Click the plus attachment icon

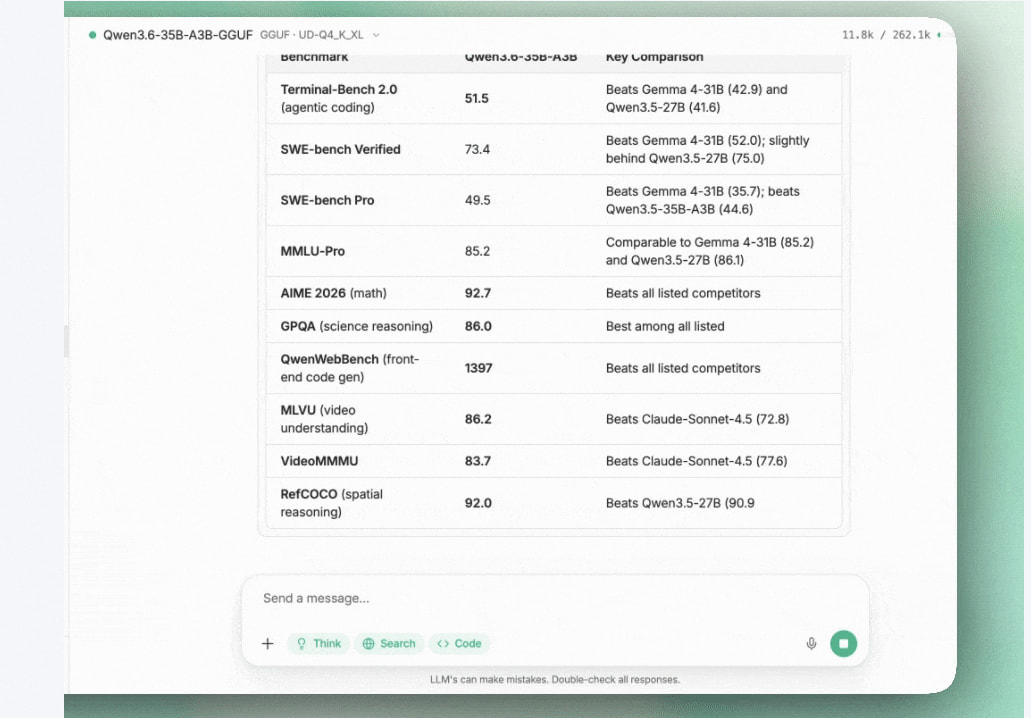[267, 644]
